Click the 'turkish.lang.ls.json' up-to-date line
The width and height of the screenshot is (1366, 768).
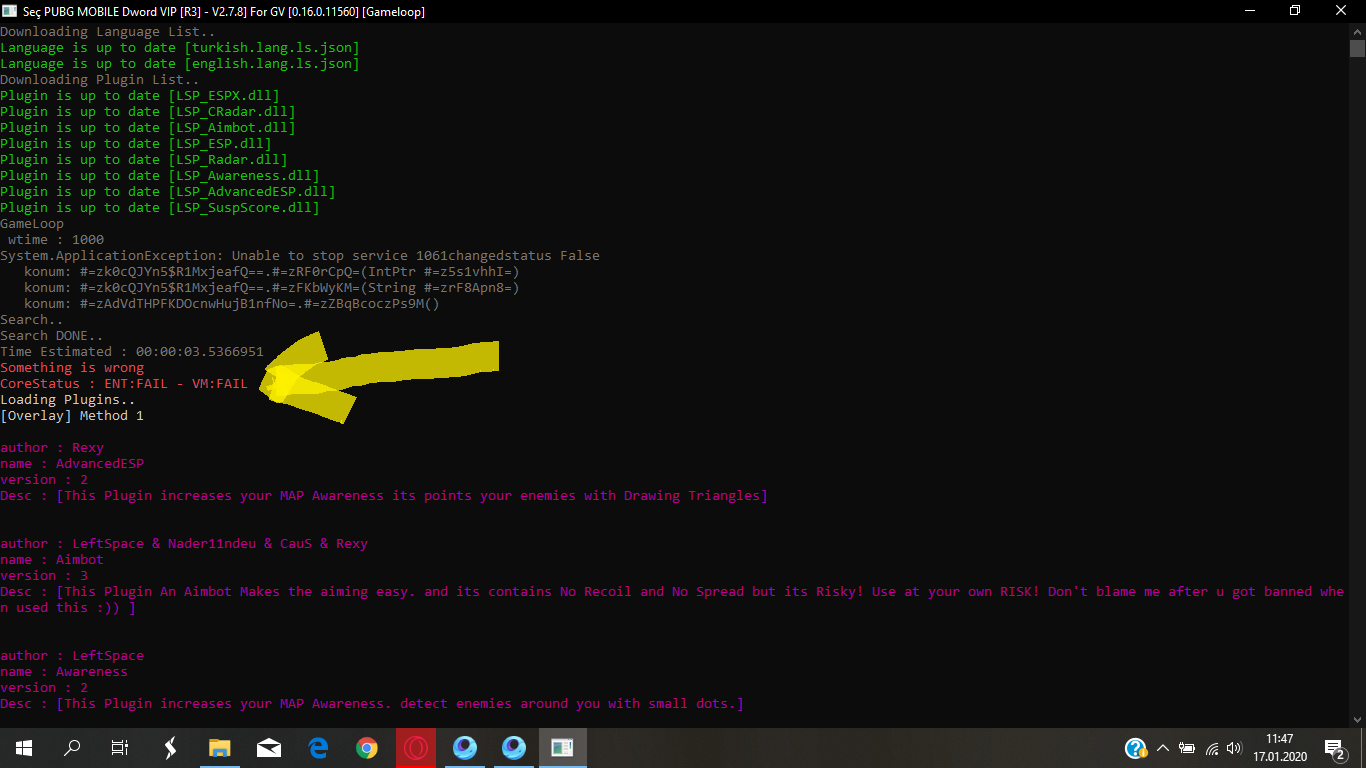[180, 48]
